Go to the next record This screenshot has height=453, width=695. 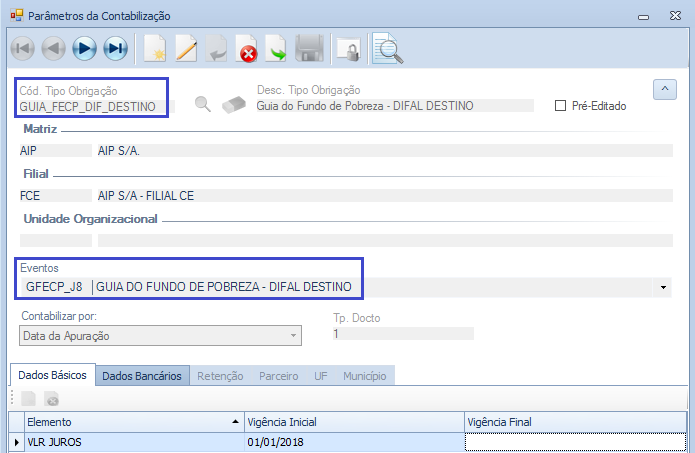click(84, 48)
